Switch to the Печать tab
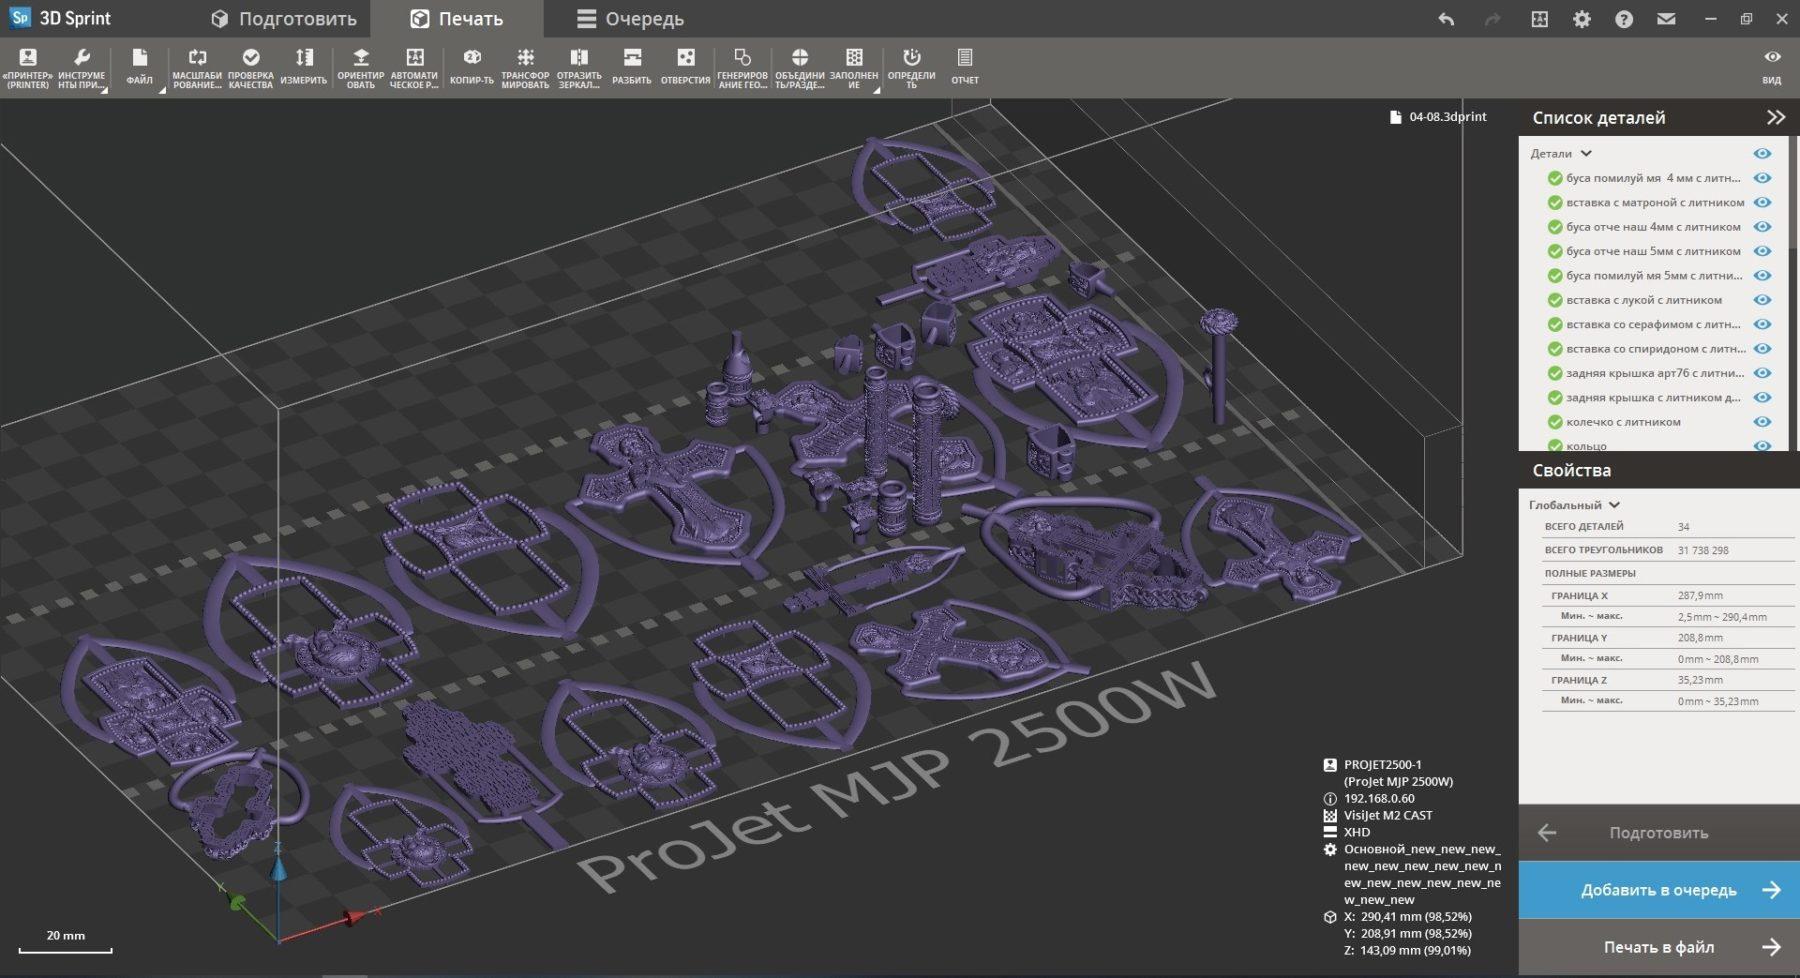 [457, 19]
